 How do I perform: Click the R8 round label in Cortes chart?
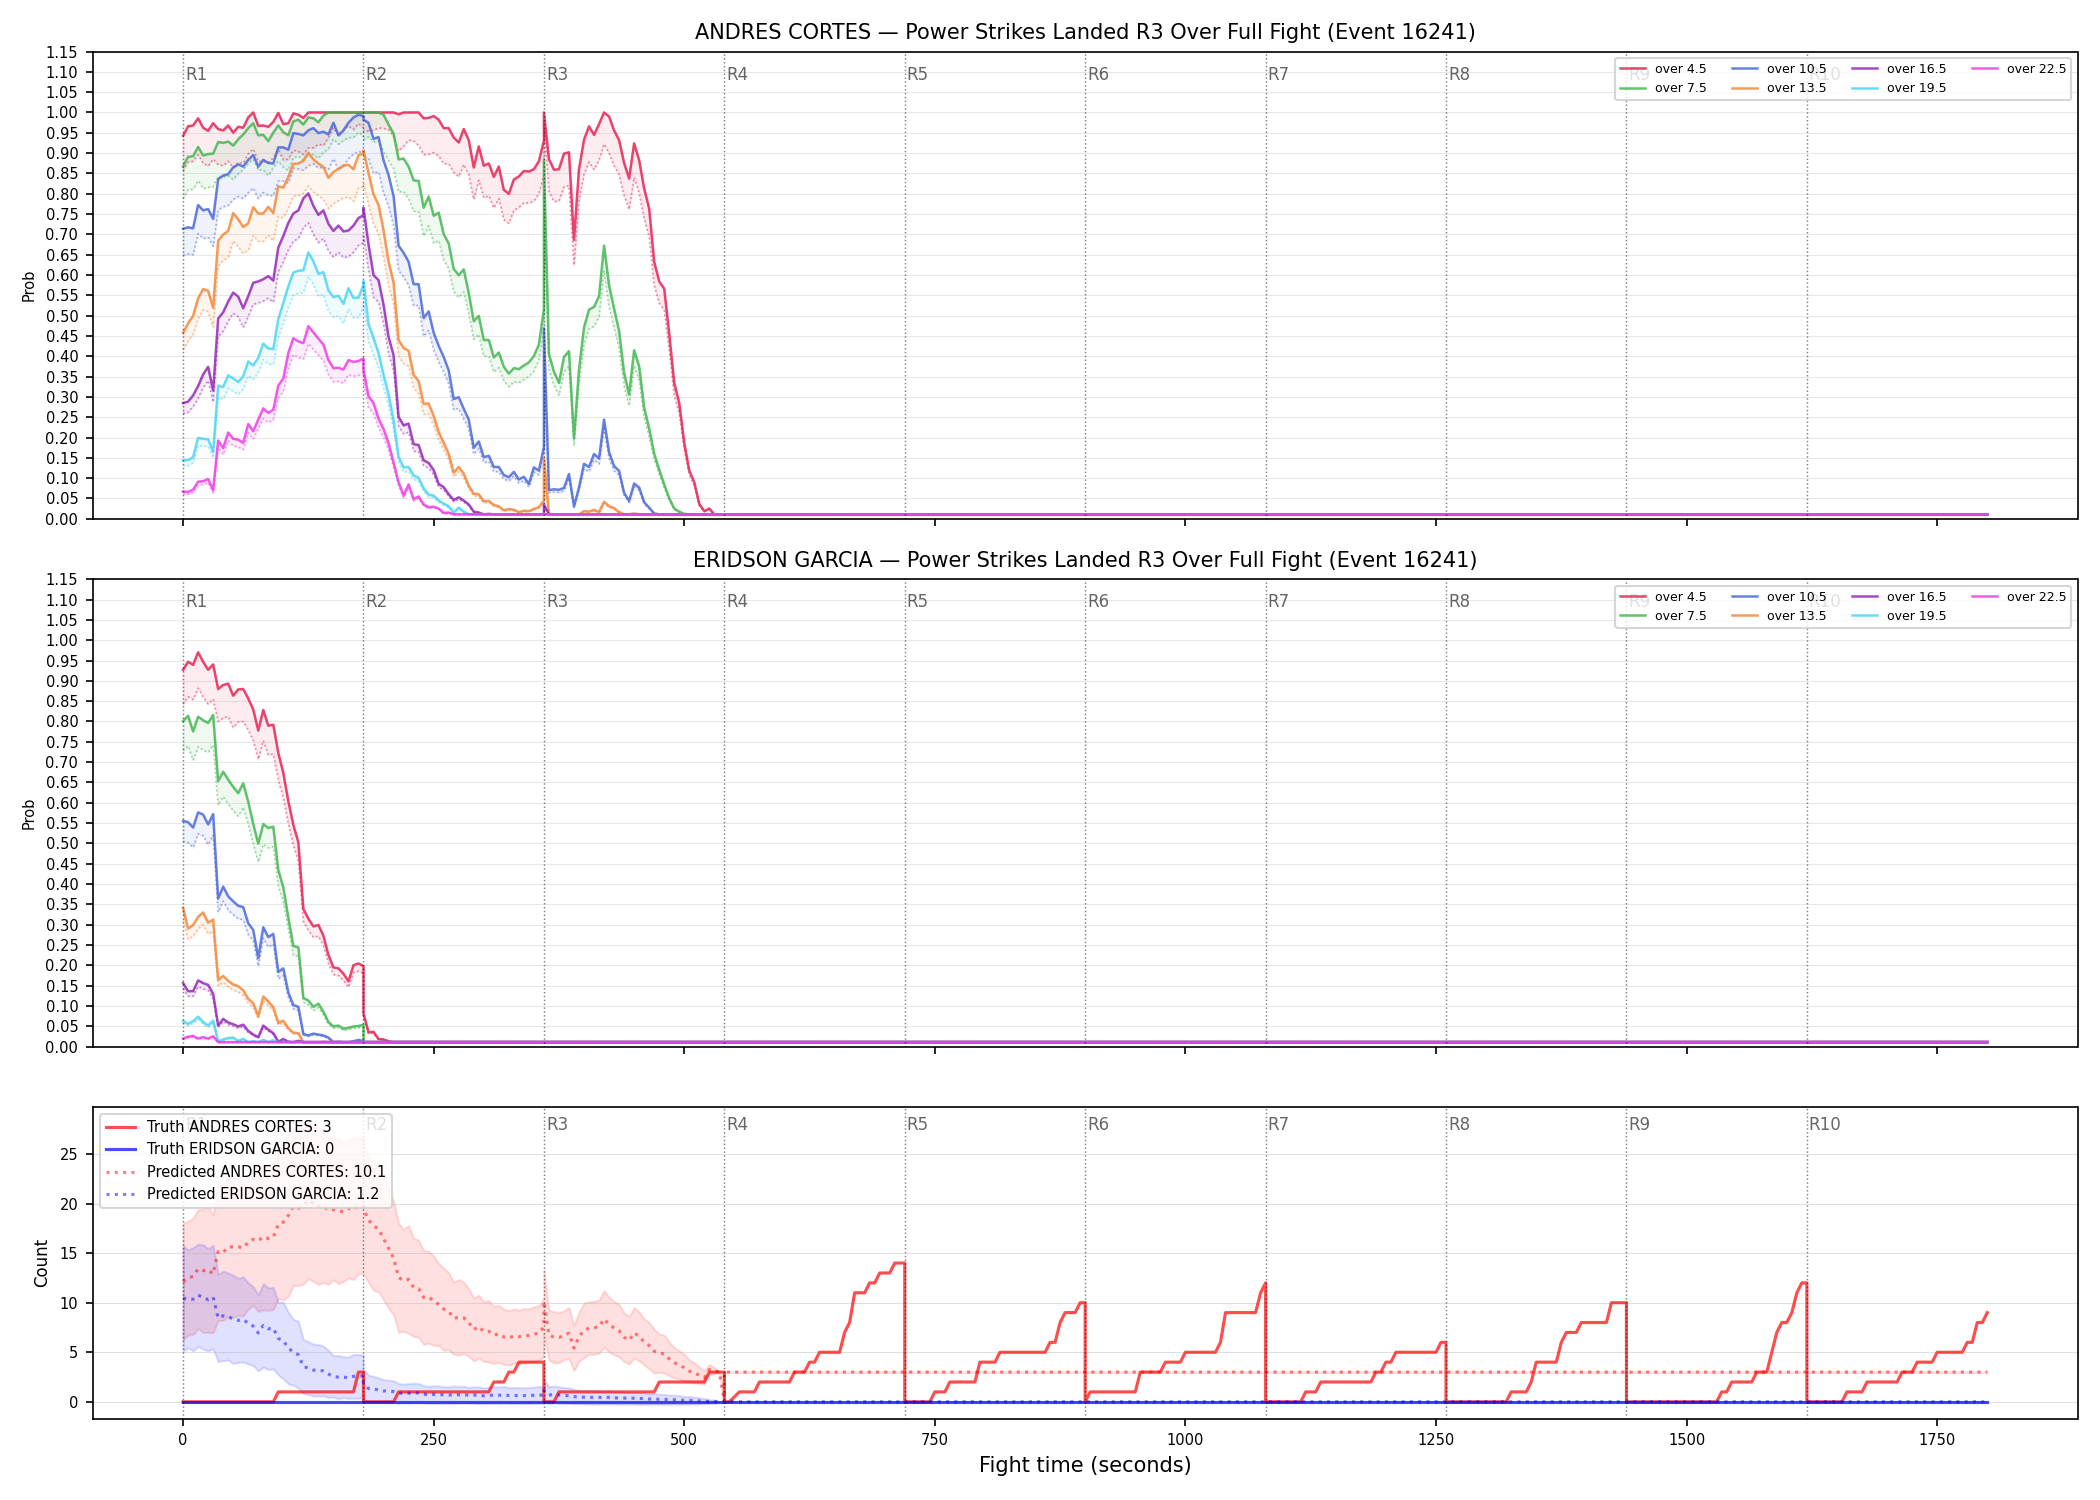click(x=1459, y=74)
